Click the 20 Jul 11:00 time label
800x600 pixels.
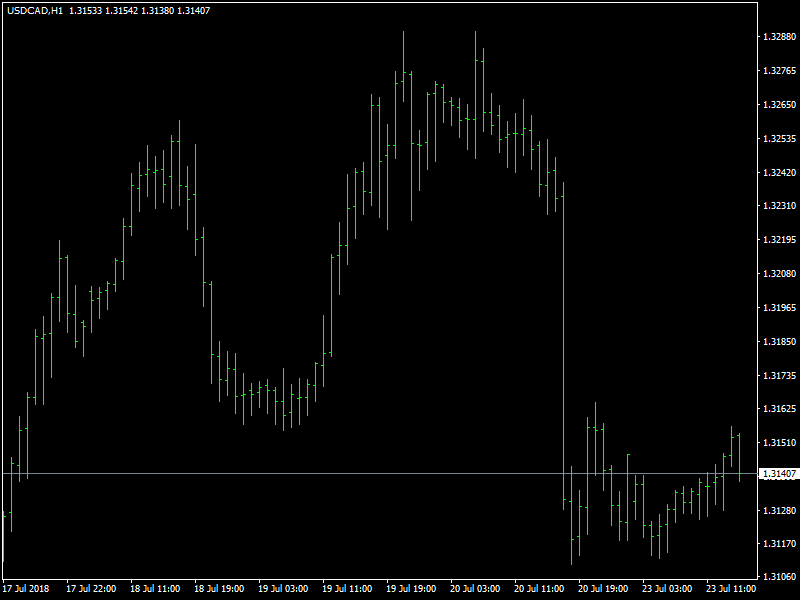point(539,589)
